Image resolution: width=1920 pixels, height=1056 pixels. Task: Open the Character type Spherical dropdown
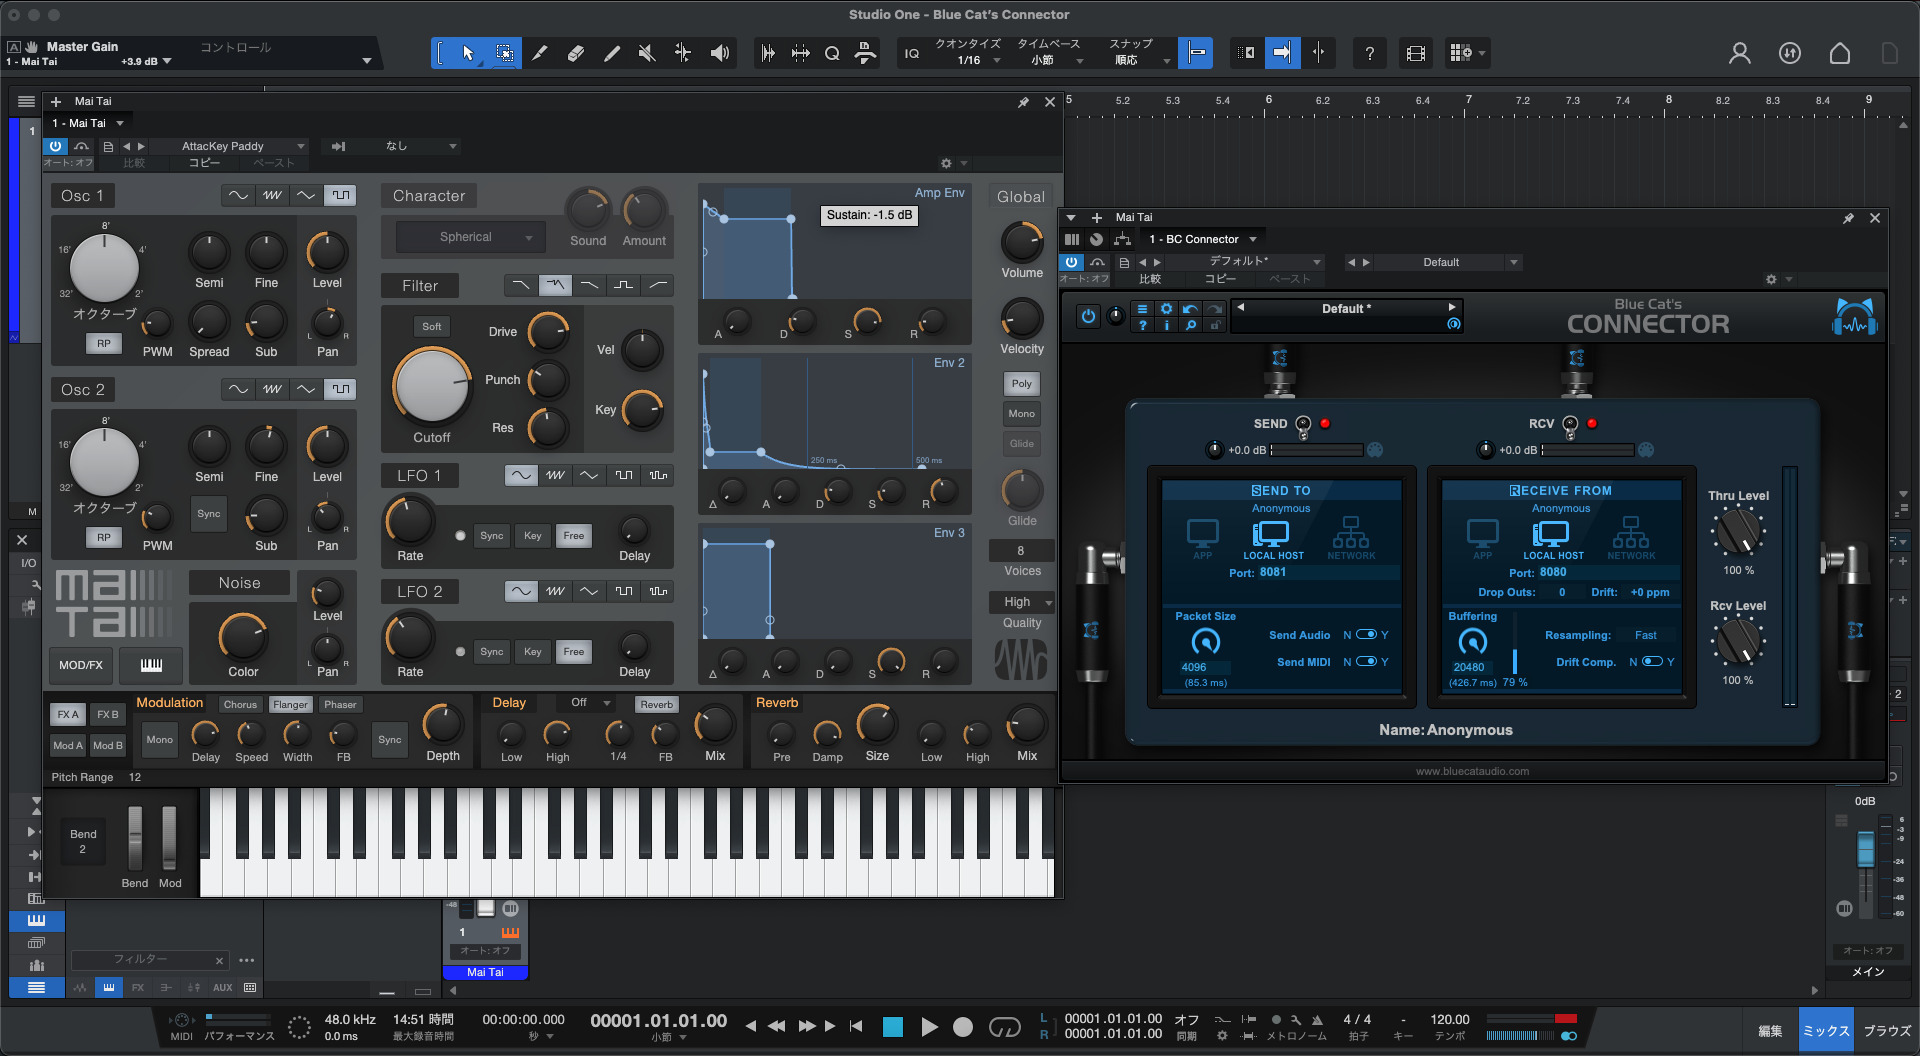[471, 237]
